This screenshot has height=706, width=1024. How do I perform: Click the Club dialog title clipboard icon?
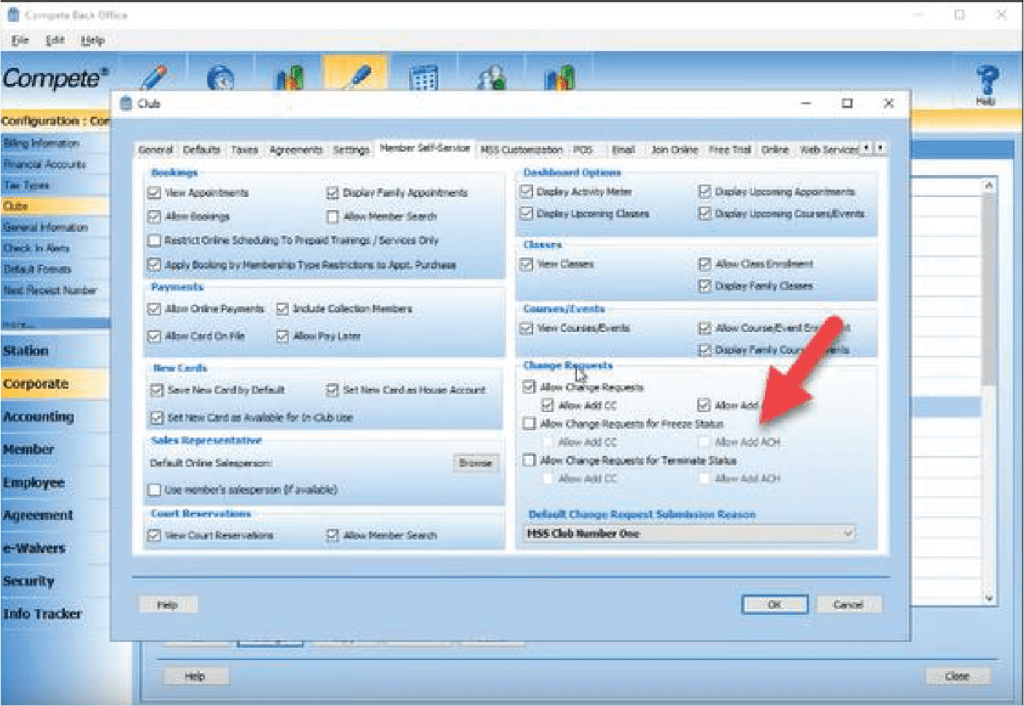click(125, 103)
